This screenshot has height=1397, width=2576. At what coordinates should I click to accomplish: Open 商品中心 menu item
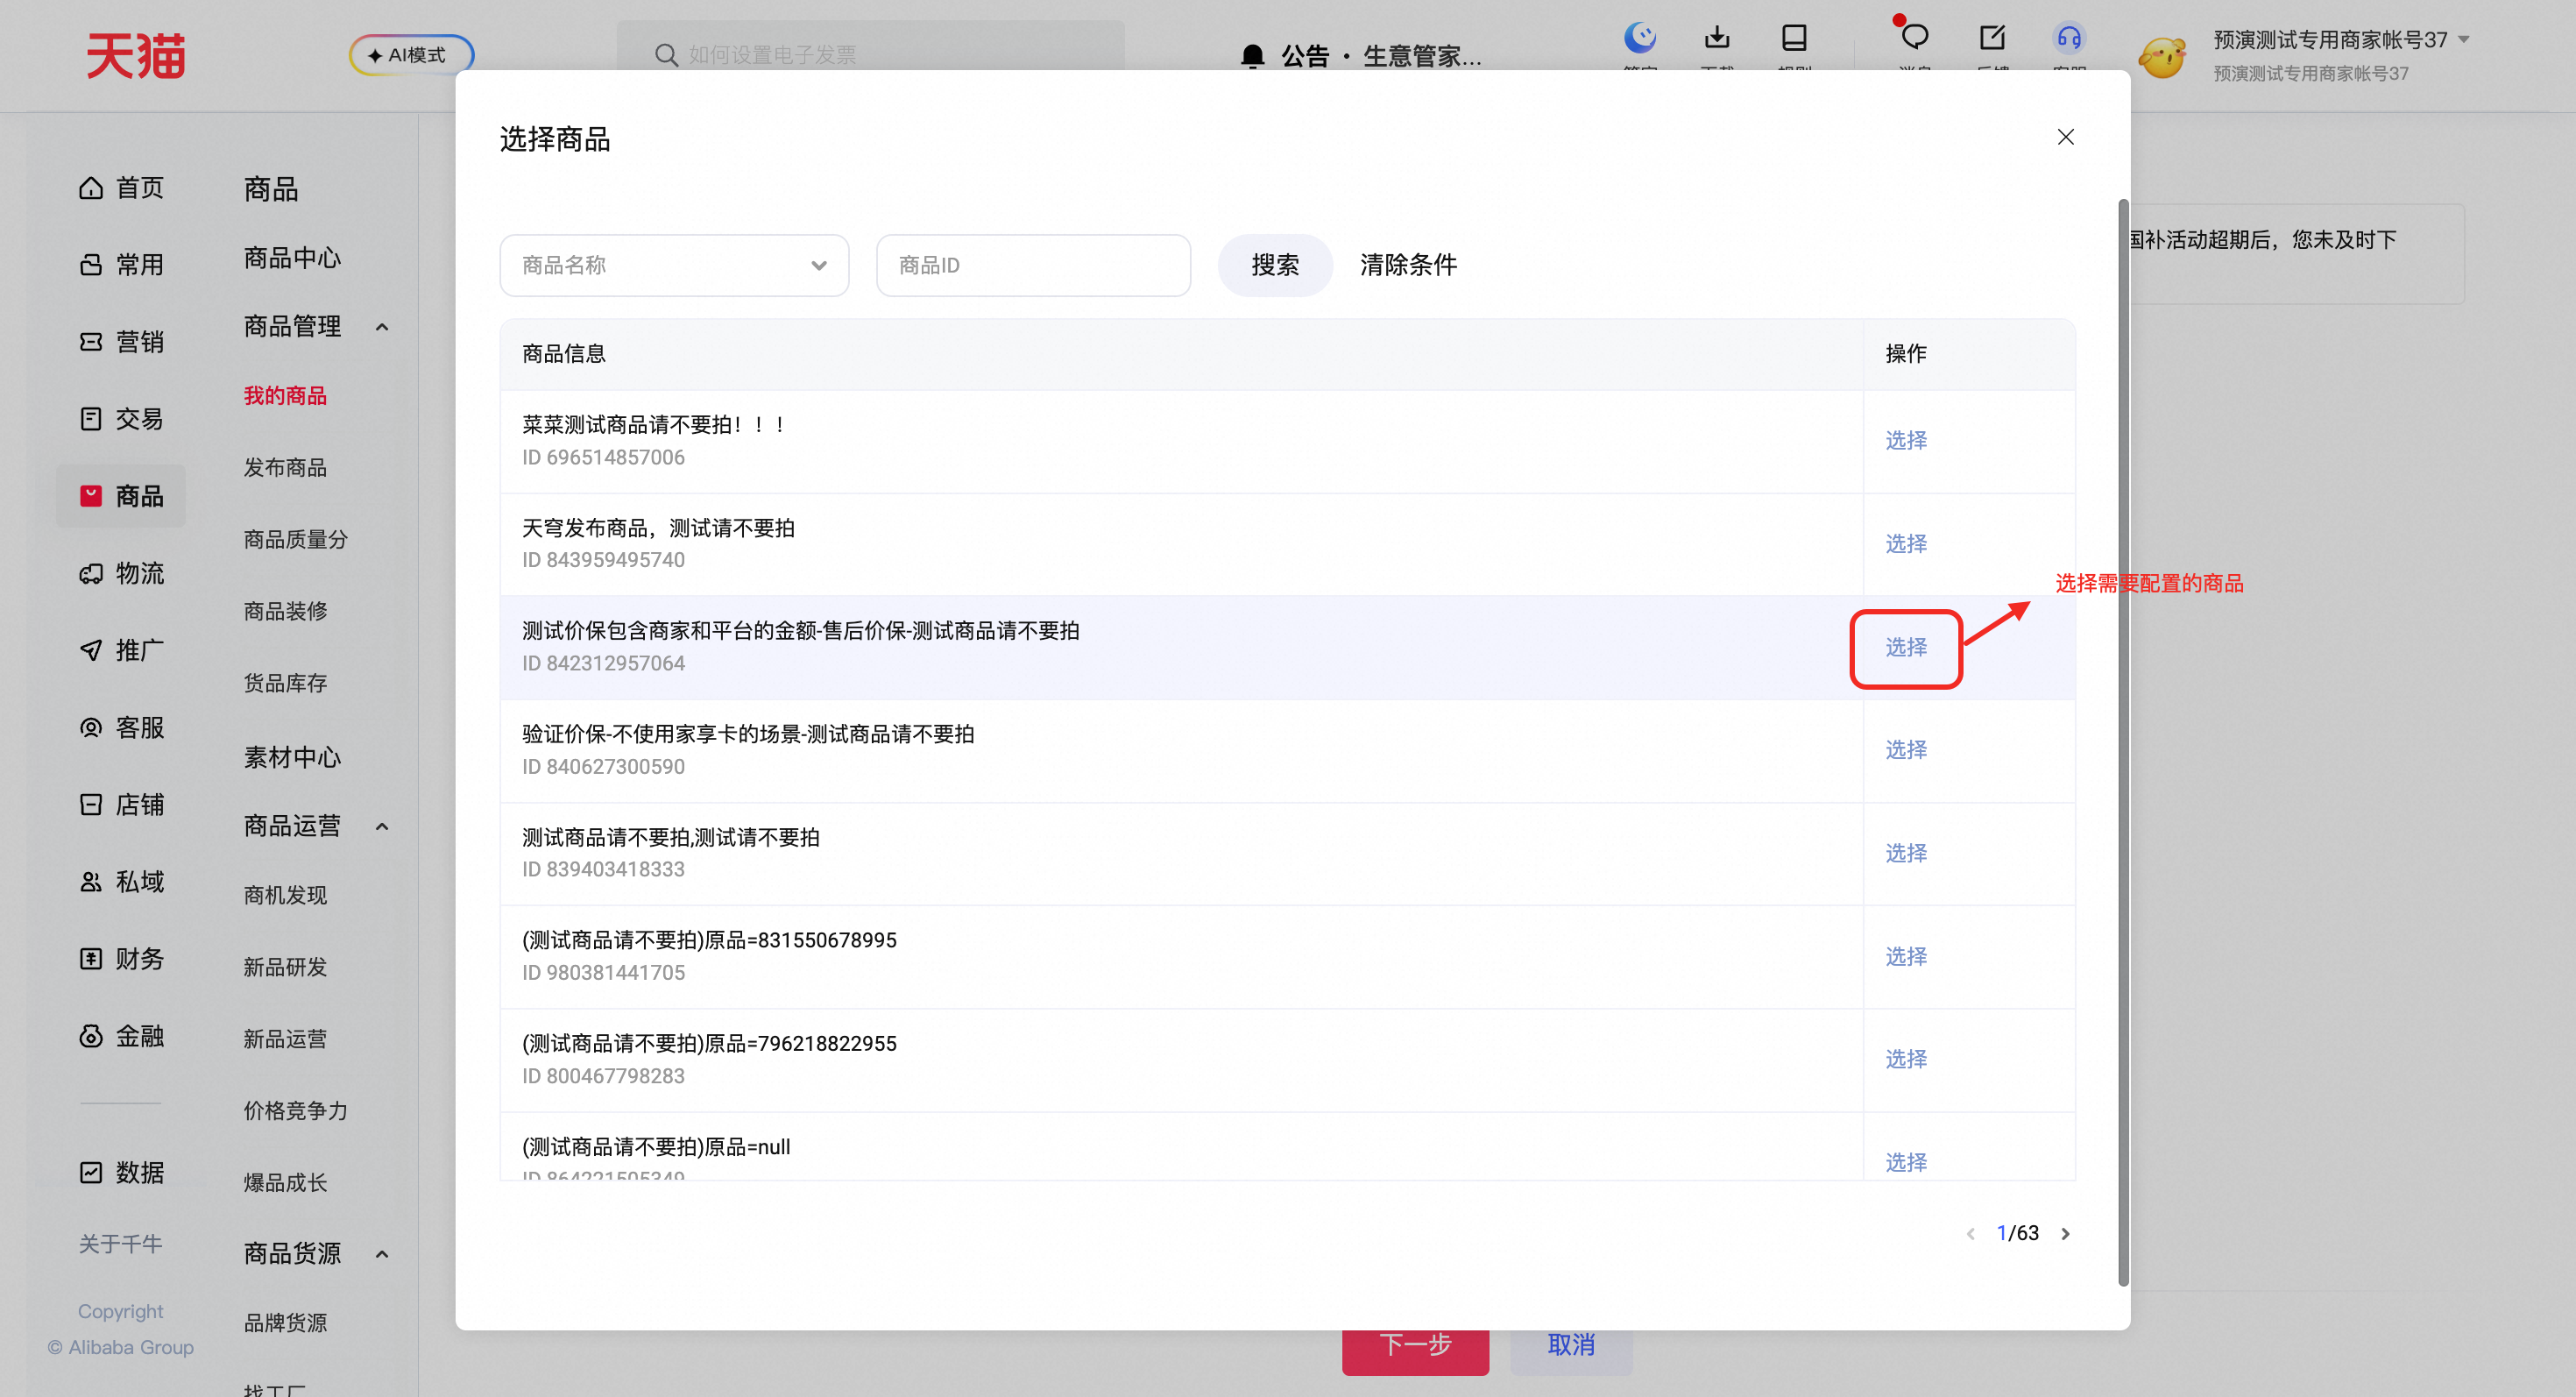292,258
